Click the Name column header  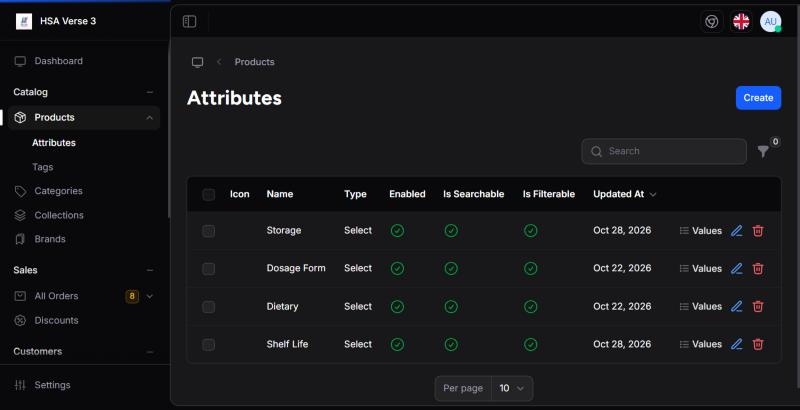point(280,194)
